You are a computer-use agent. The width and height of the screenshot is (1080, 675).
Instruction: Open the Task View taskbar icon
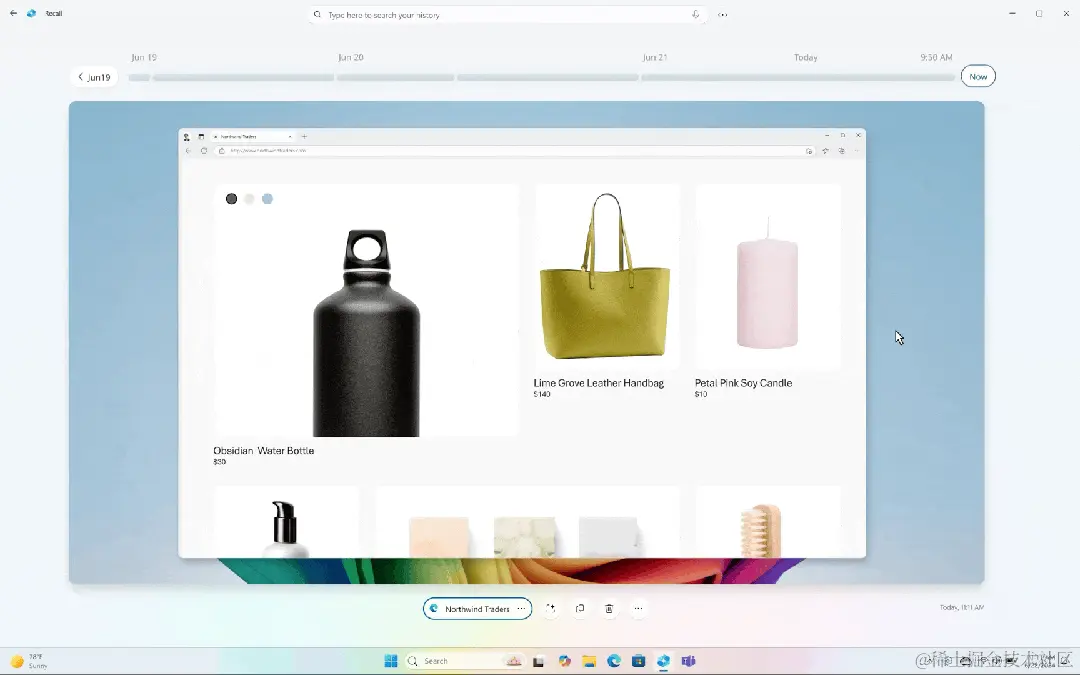tap(539, 661)
